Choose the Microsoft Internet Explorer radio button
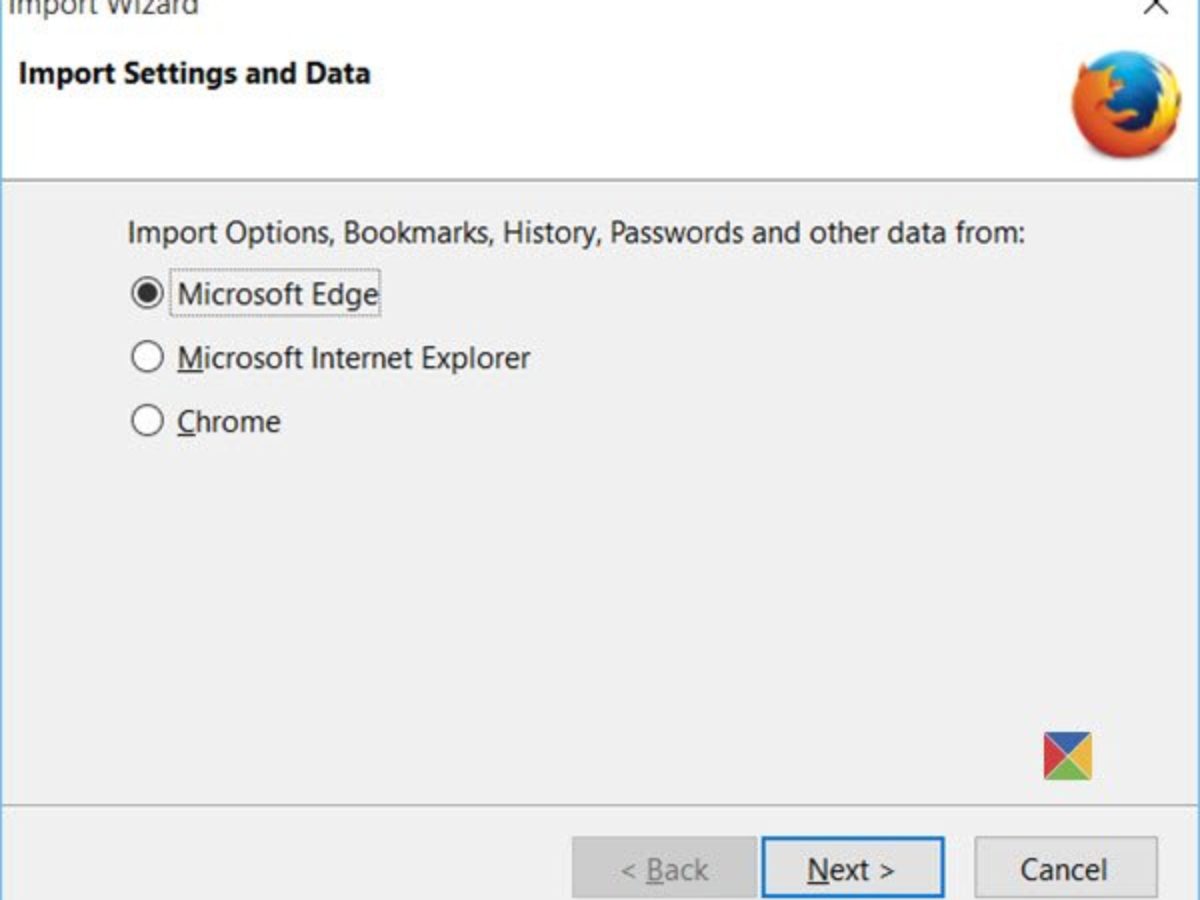 147,357
